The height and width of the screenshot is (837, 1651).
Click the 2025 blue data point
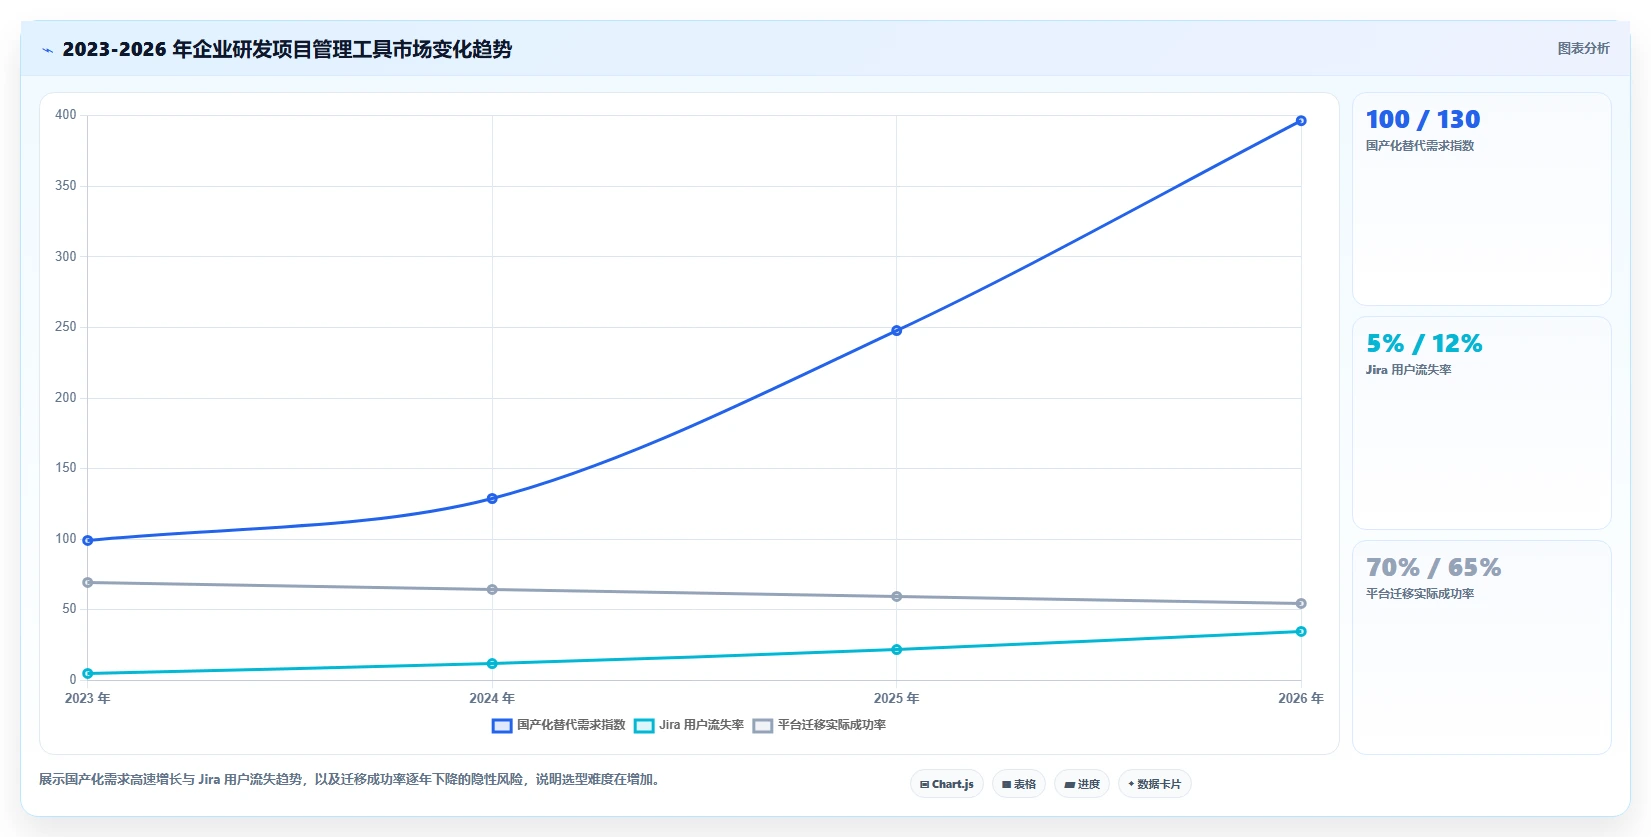tap(896, 330)
